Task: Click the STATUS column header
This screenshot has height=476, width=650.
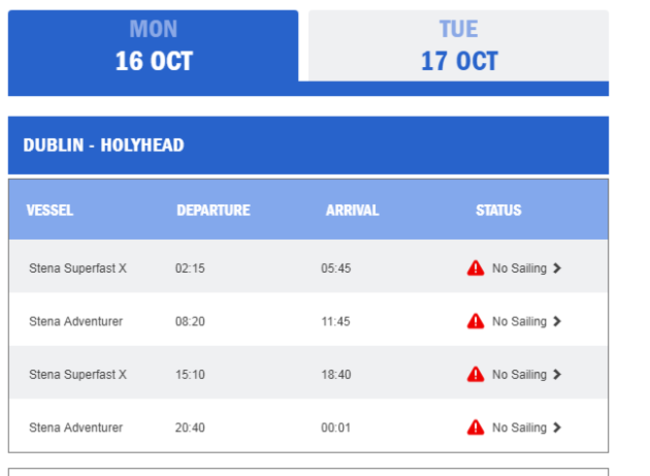Action: 498,210
